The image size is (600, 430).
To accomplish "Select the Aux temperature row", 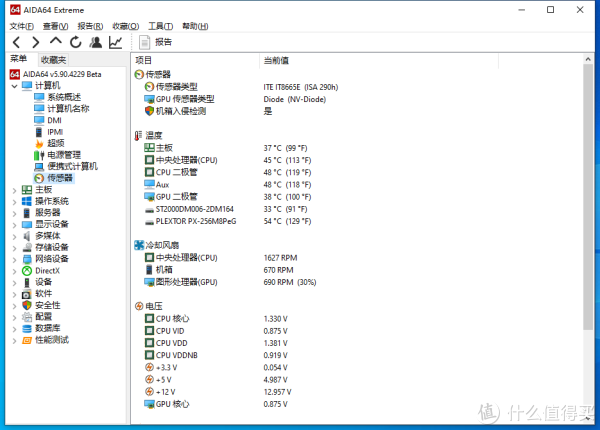I will coord(228,185).
